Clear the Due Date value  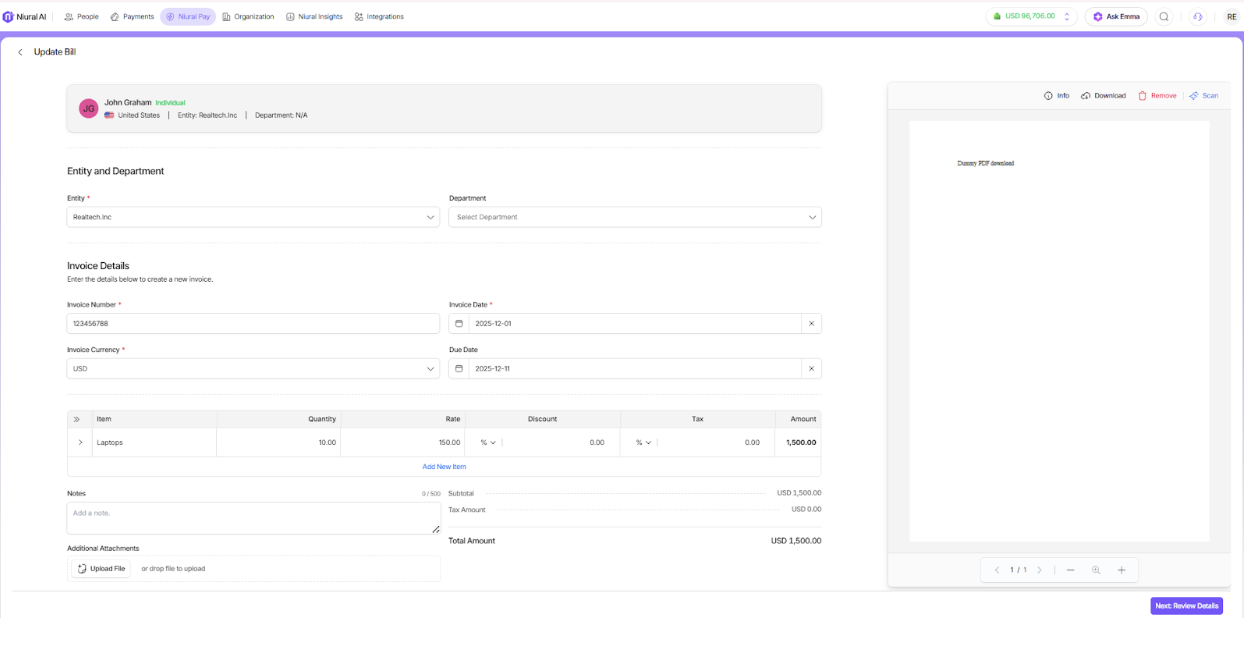click(x=811, y=369)
